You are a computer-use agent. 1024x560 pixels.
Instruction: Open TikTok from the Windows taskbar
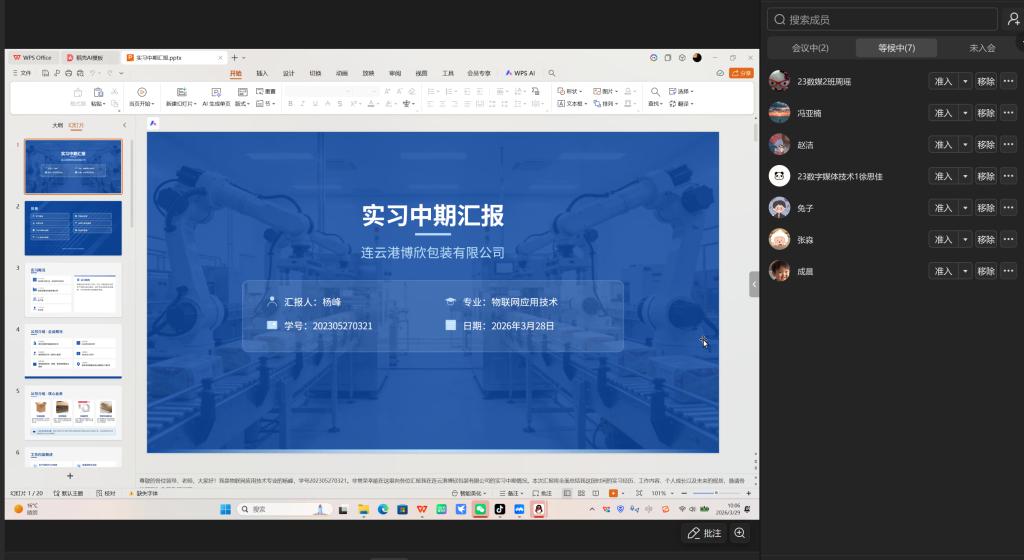(x=500, y=509)
